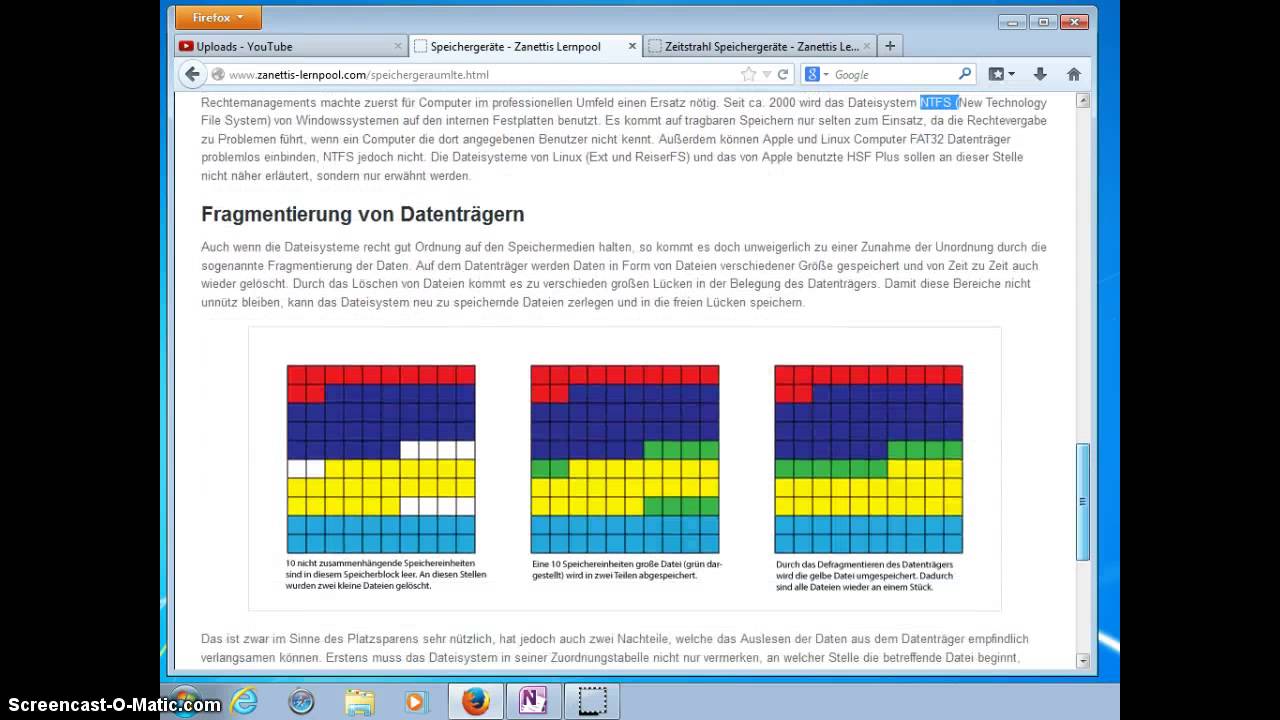Click paragraph starting "Das ist zwar im Sinne"
The width and height of the screenshot is (1280, 720).
coord(615,648)
